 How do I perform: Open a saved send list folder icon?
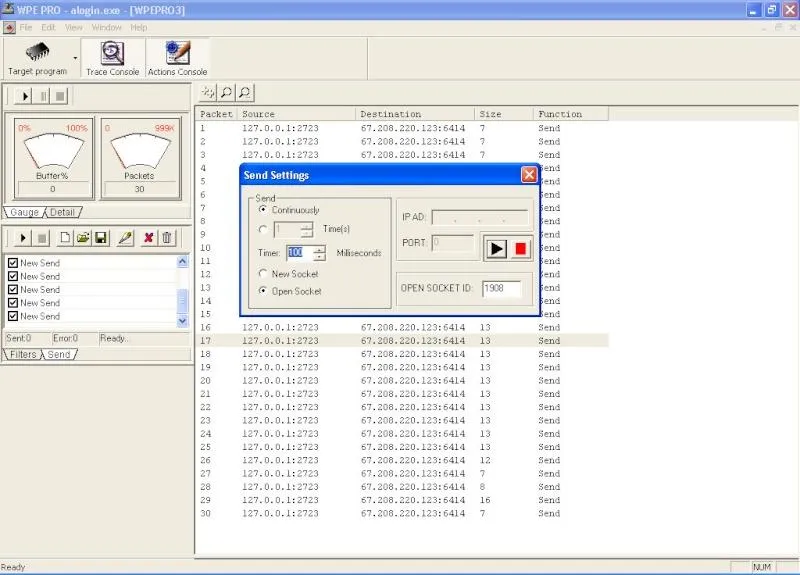coord(83,238)
